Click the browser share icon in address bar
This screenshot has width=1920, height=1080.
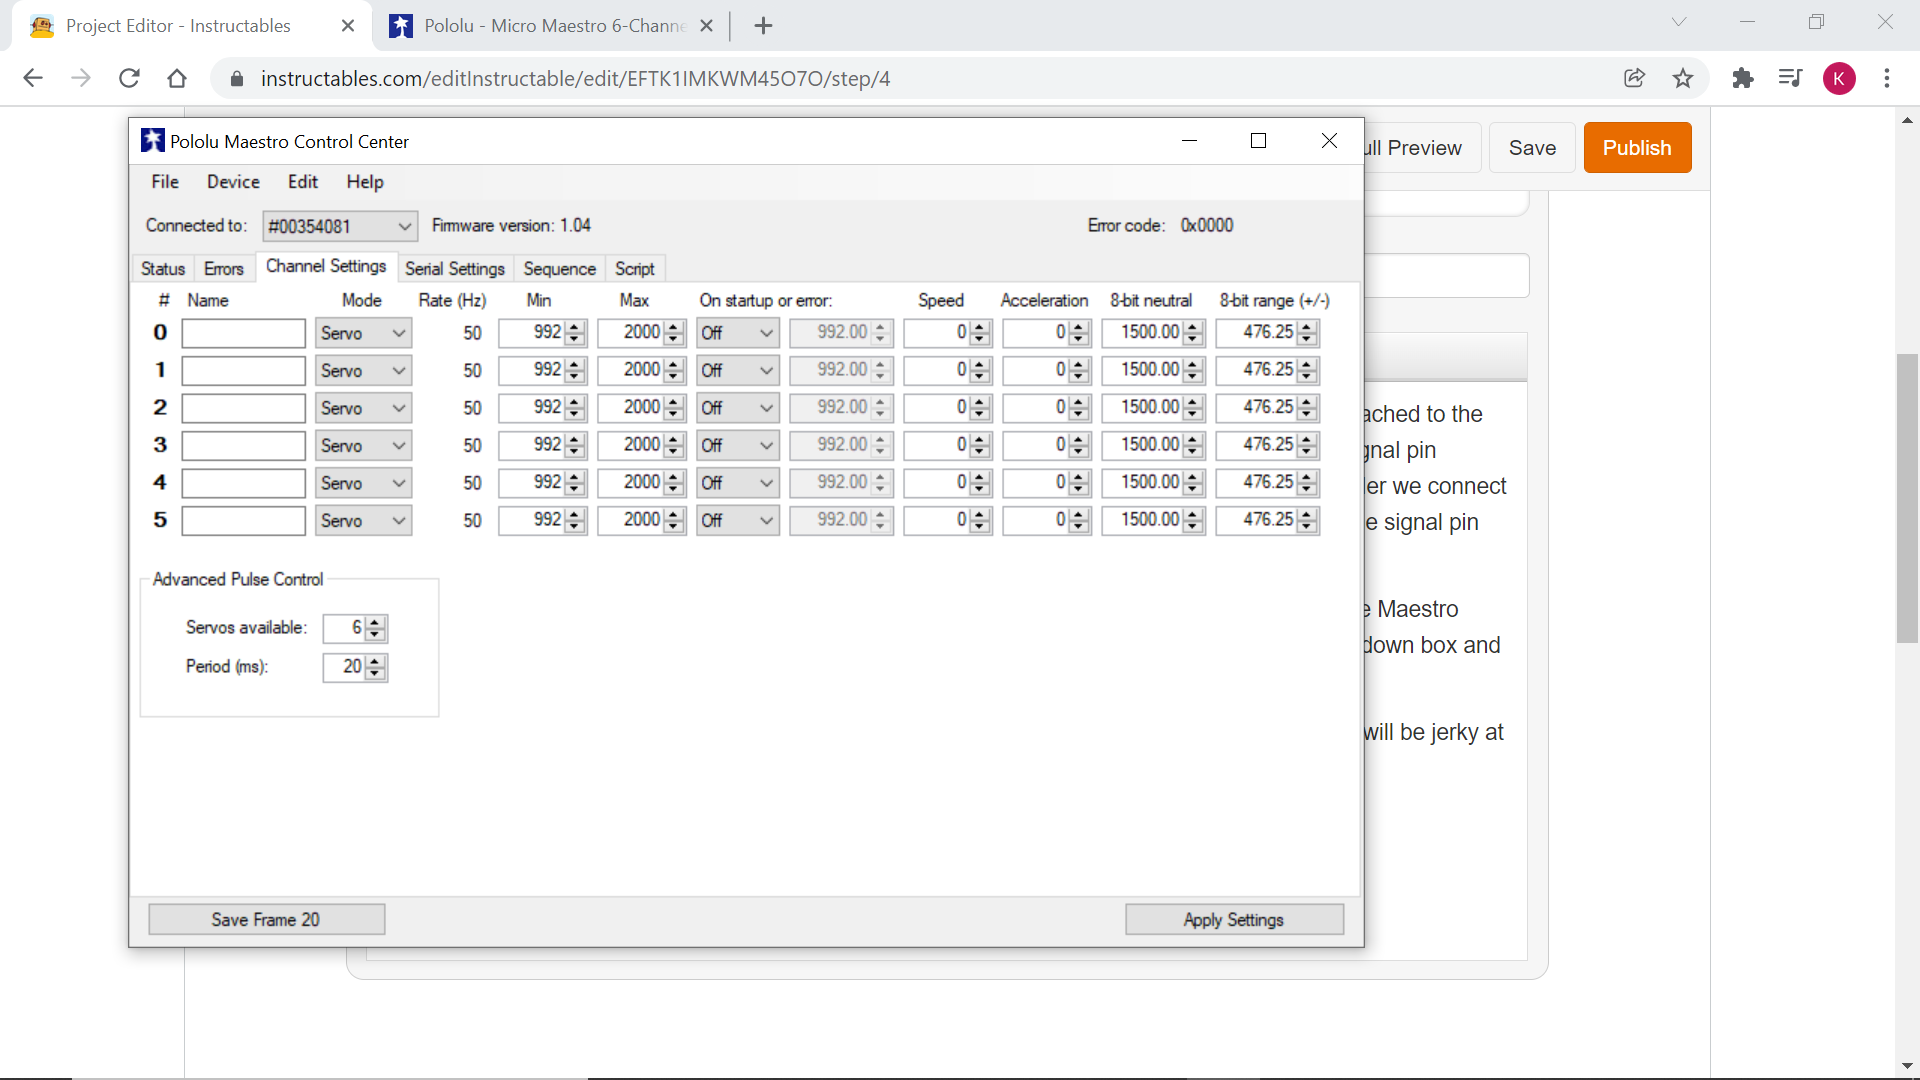(1635, 78)
